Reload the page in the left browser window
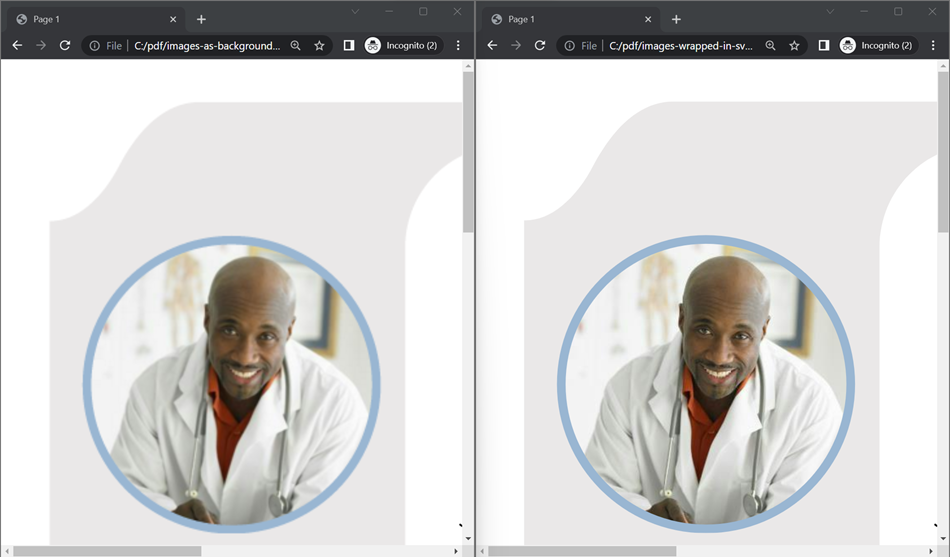The width and height of the screenshot is (950, 557). 65,45
